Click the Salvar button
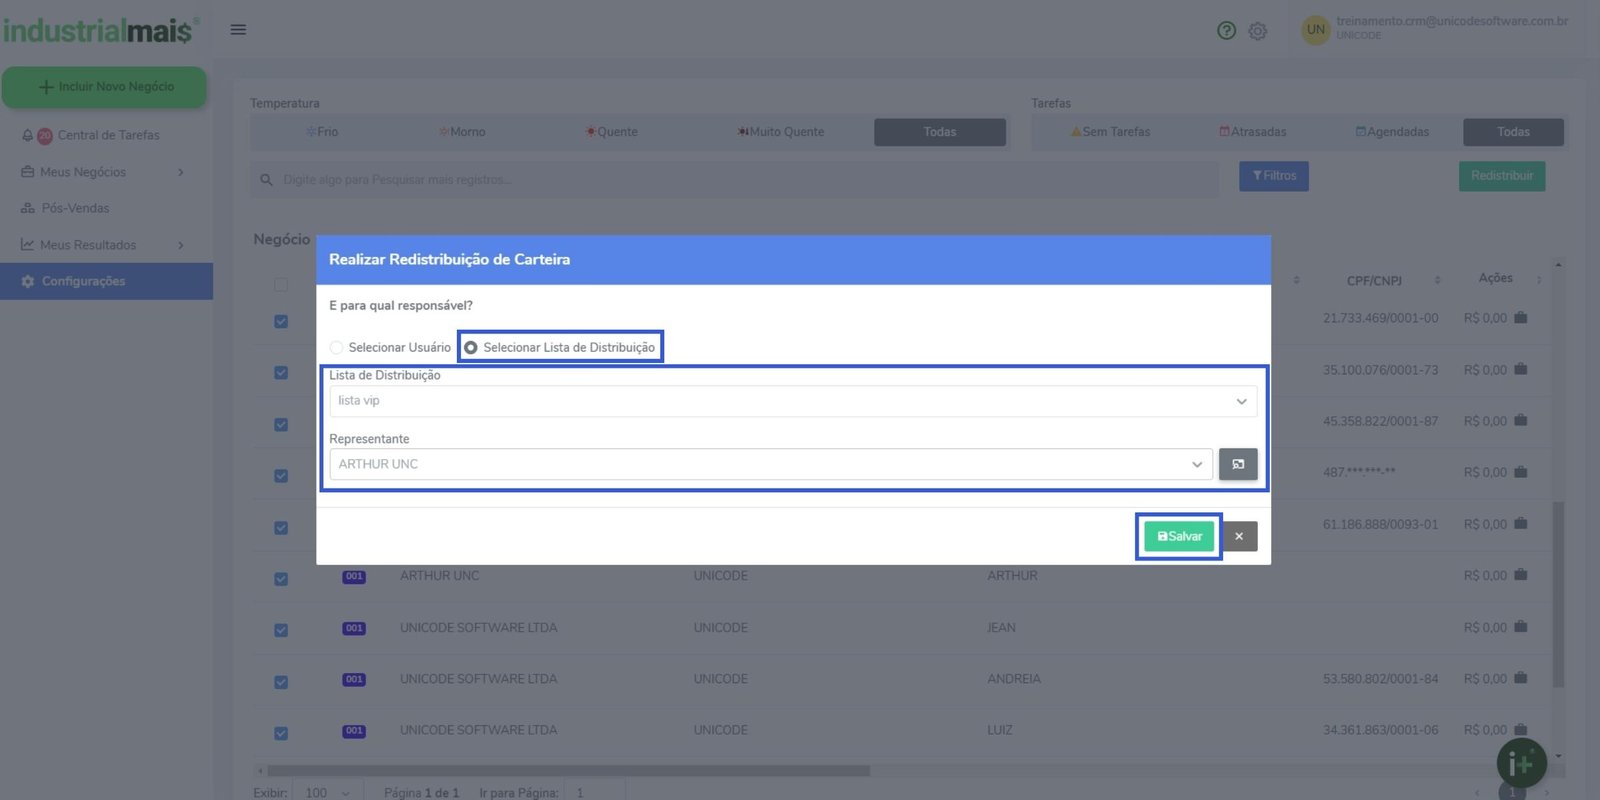The image size is (1600, 800). point(1180,537)
